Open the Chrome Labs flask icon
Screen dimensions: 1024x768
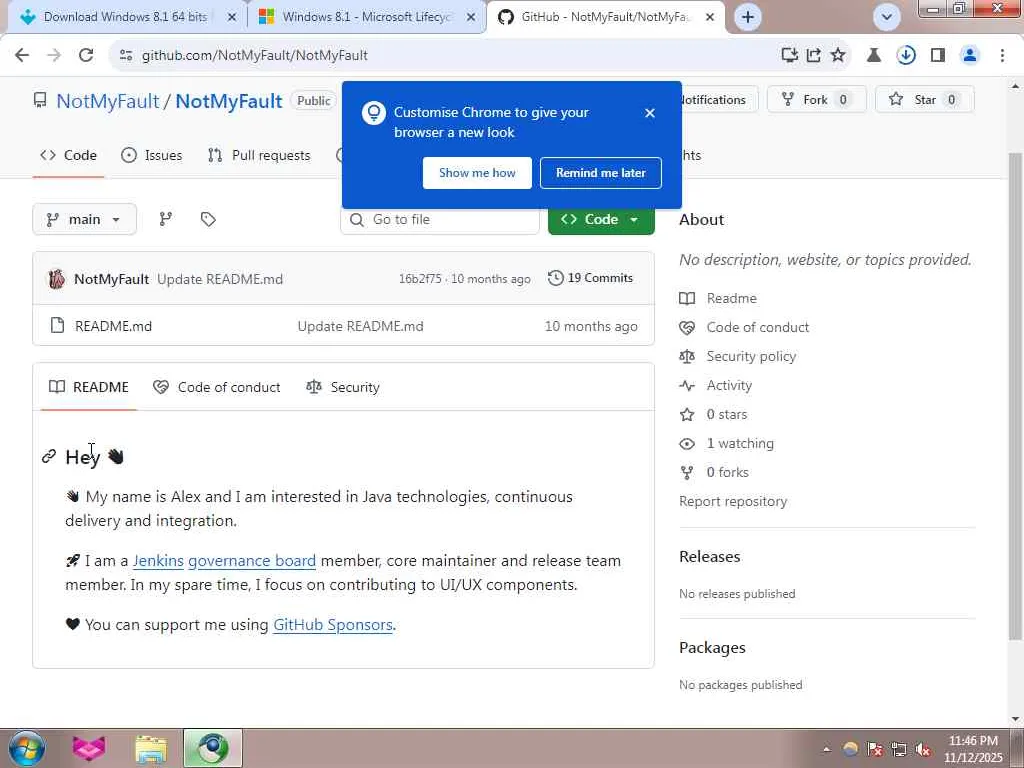pos(874,56)
